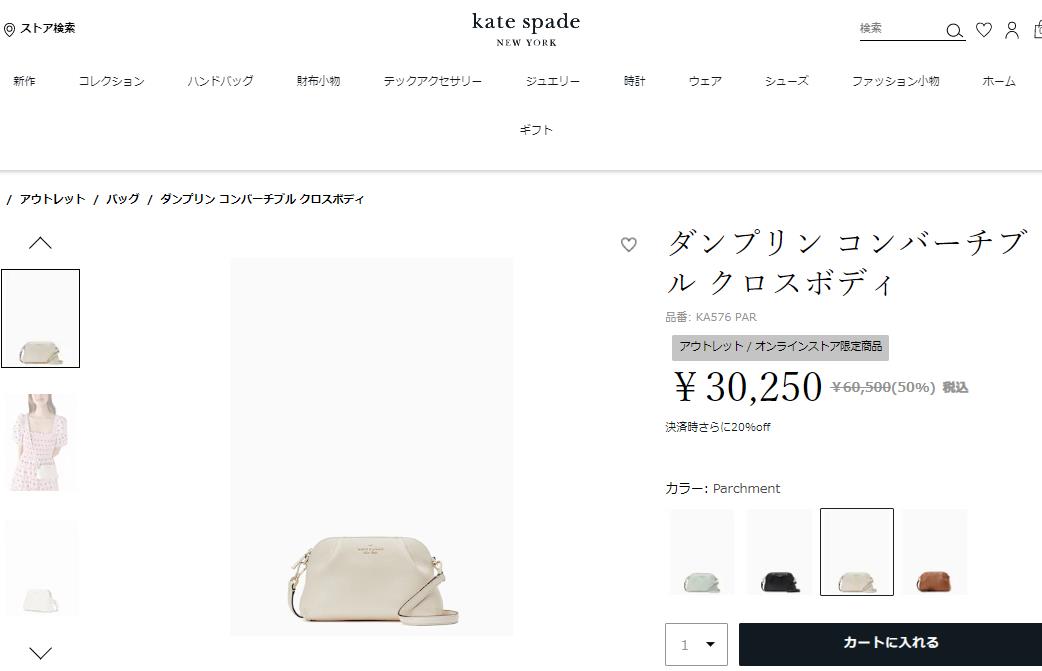
Task: Add product to favorites with heart
Action: coord(629,244)
